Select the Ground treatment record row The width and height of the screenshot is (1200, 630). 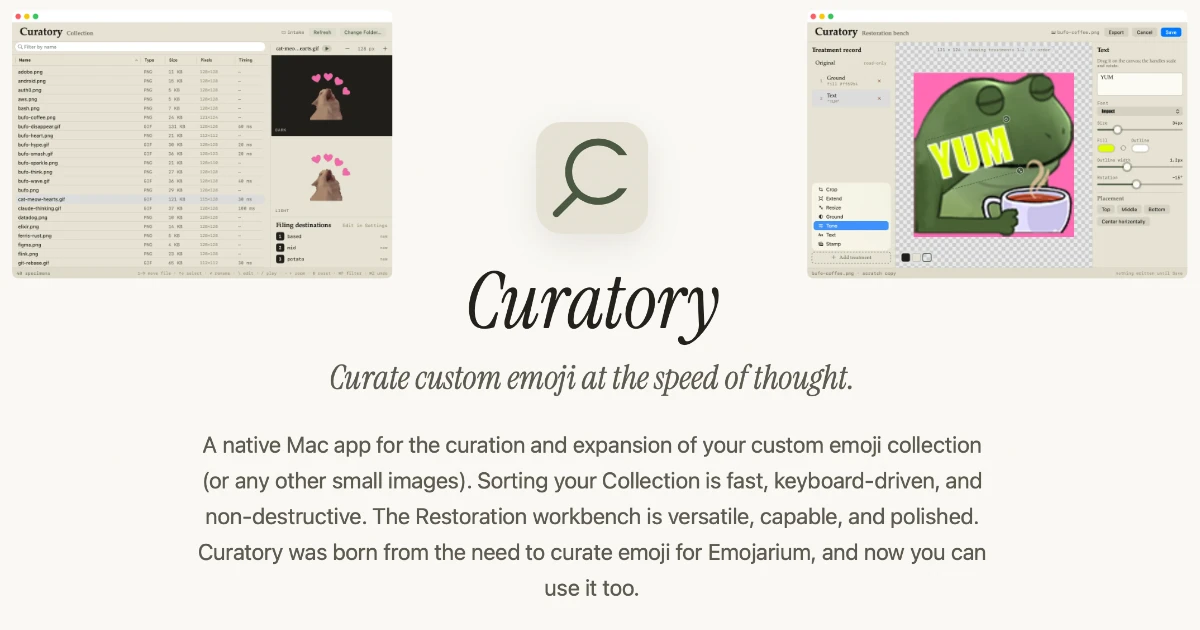click(851, 80)
